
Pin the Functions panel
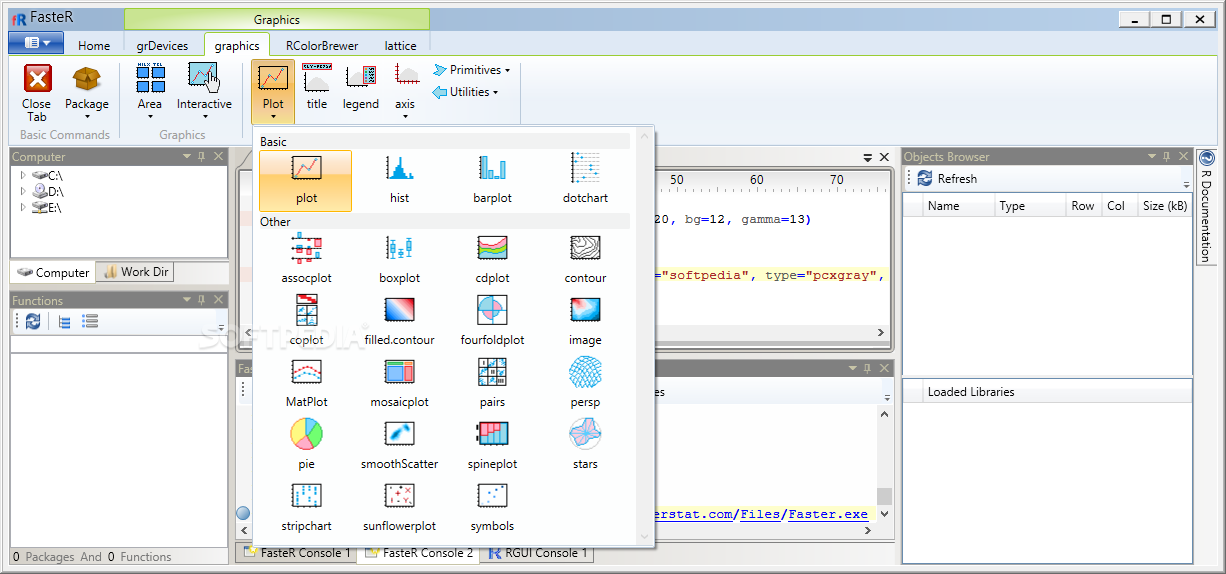(202, 300)
